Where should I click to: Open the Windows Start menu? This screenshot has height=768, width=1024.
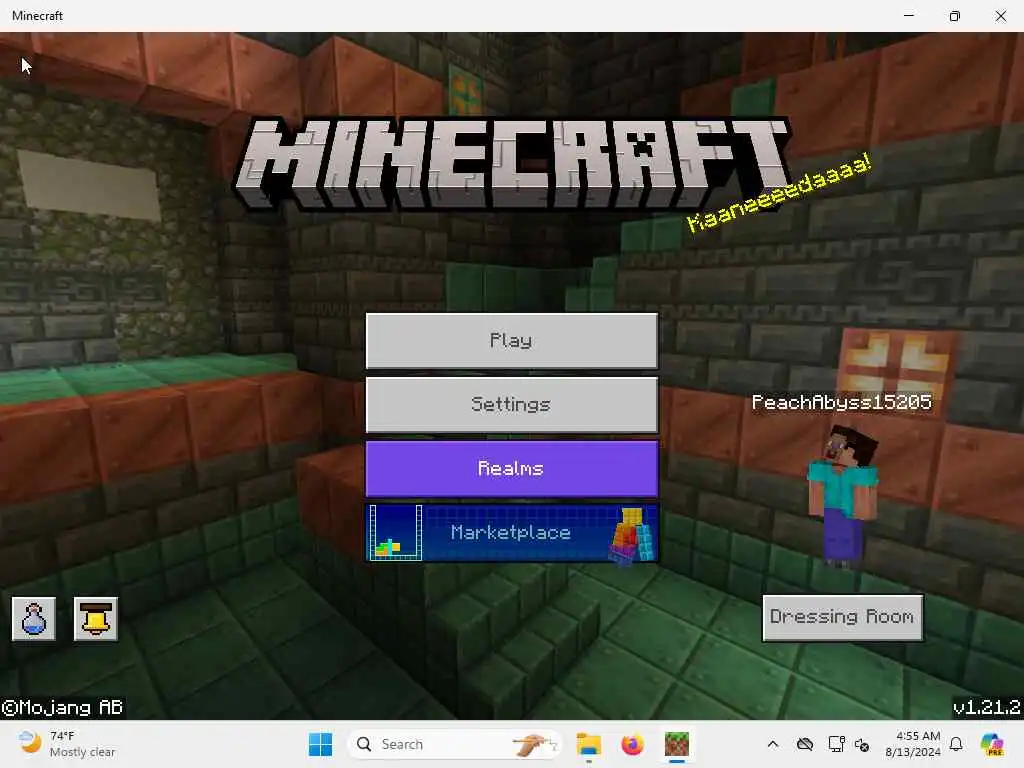click(320, 744)
